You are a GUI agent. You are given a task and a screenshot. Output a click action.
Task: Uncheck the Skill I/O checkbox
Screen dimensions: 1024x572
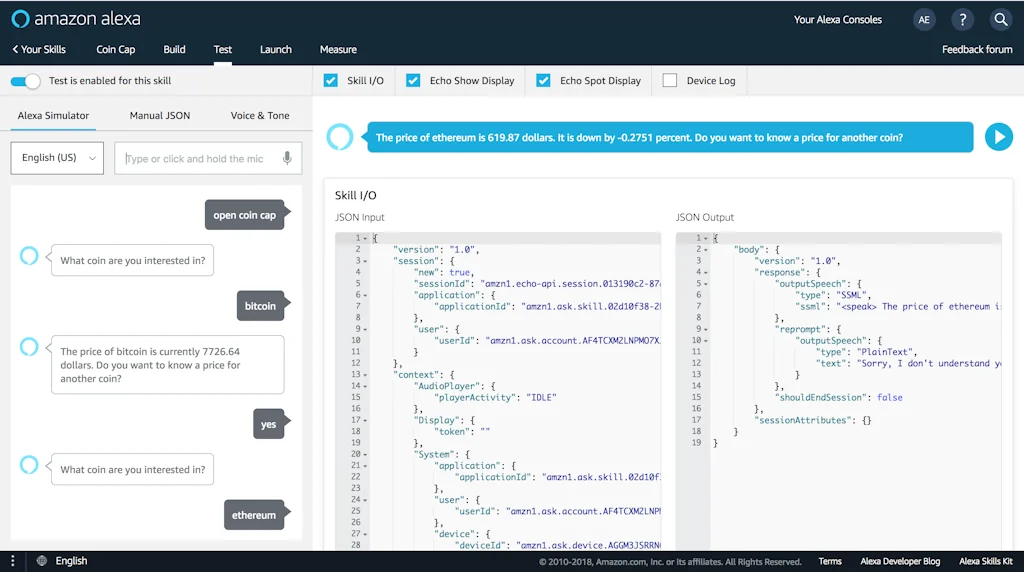pyautogui.click(x=331, y=81)
